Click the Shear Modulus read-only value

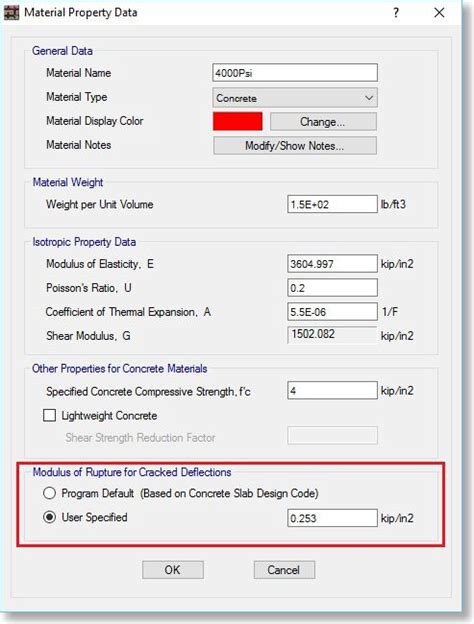tap(332, 335)
